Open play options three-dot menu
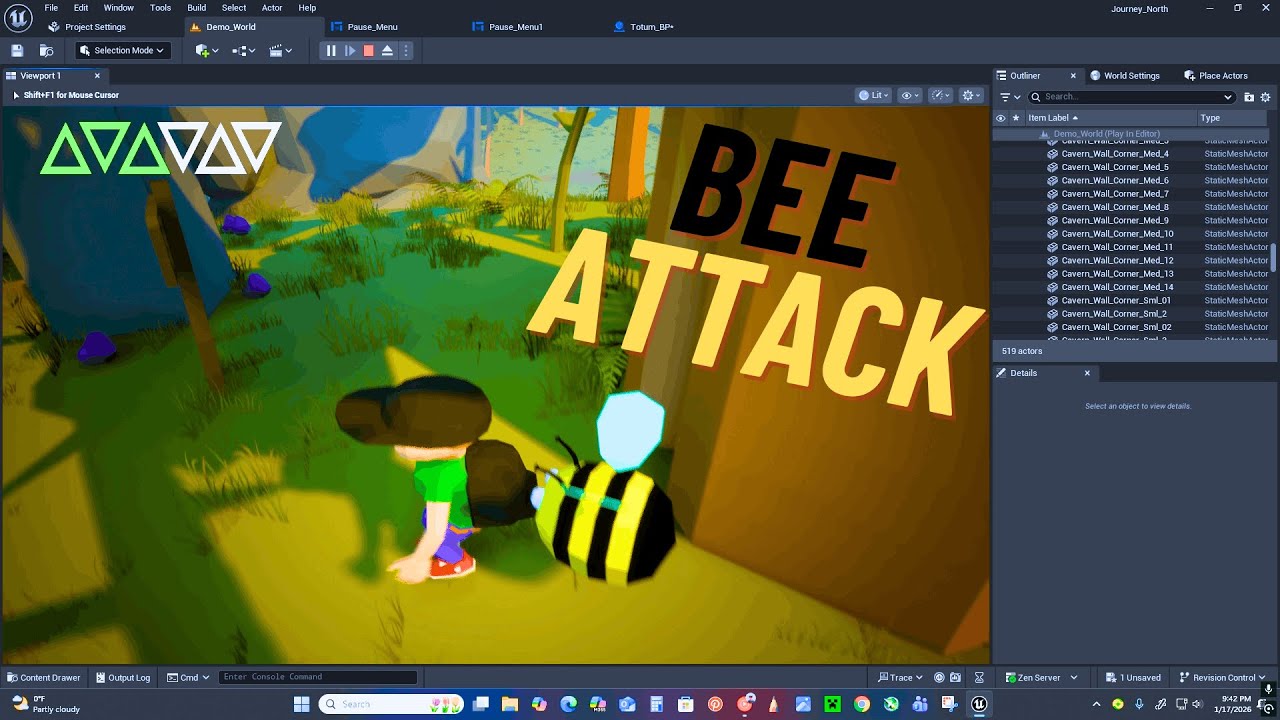The image size is (1280, 720). click(405, 50)
